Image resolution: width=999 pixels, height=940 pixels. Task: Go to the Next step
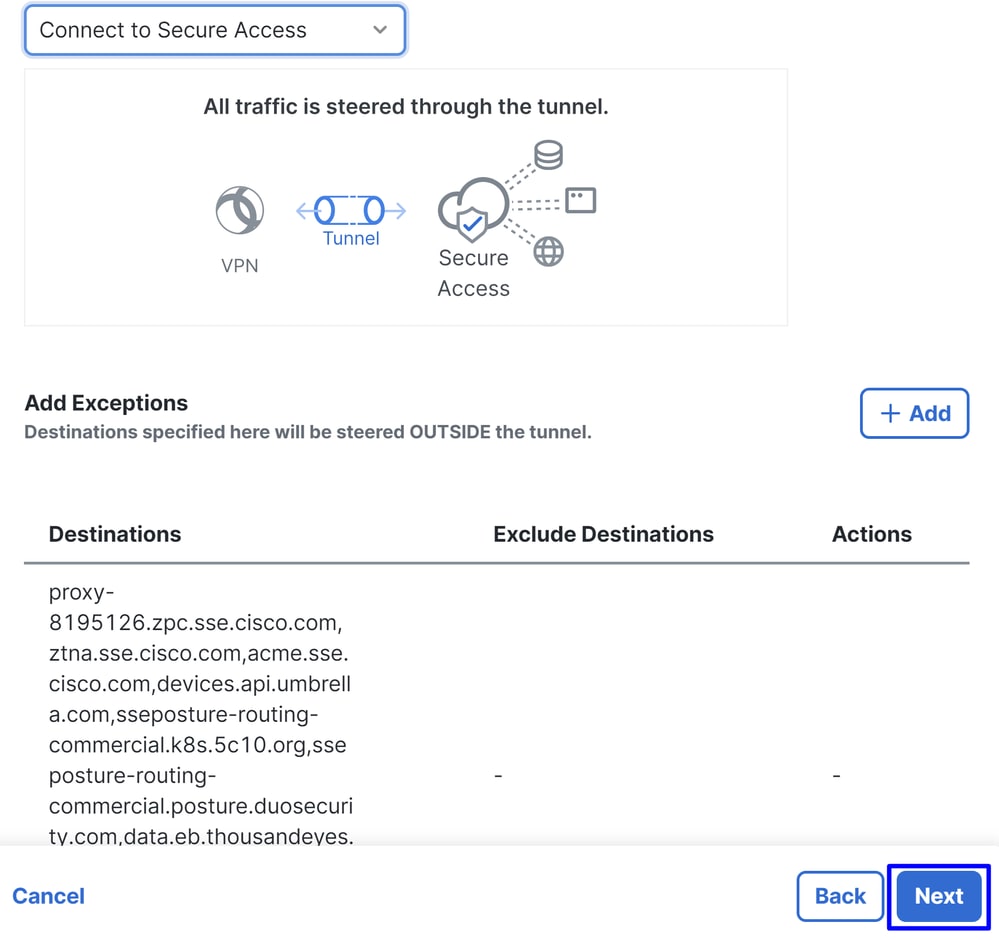tap(938, 896)
